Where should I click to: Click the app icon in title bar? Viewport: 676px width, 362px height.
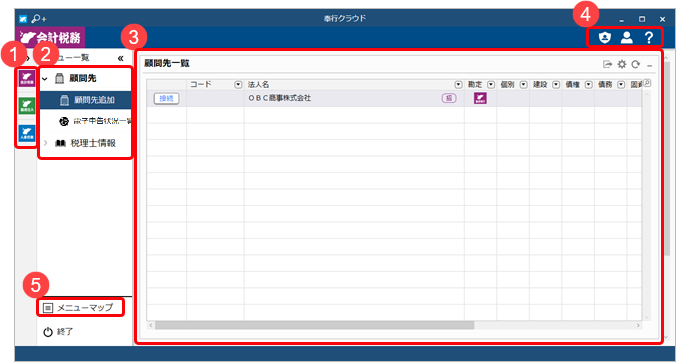pos(23,19)
